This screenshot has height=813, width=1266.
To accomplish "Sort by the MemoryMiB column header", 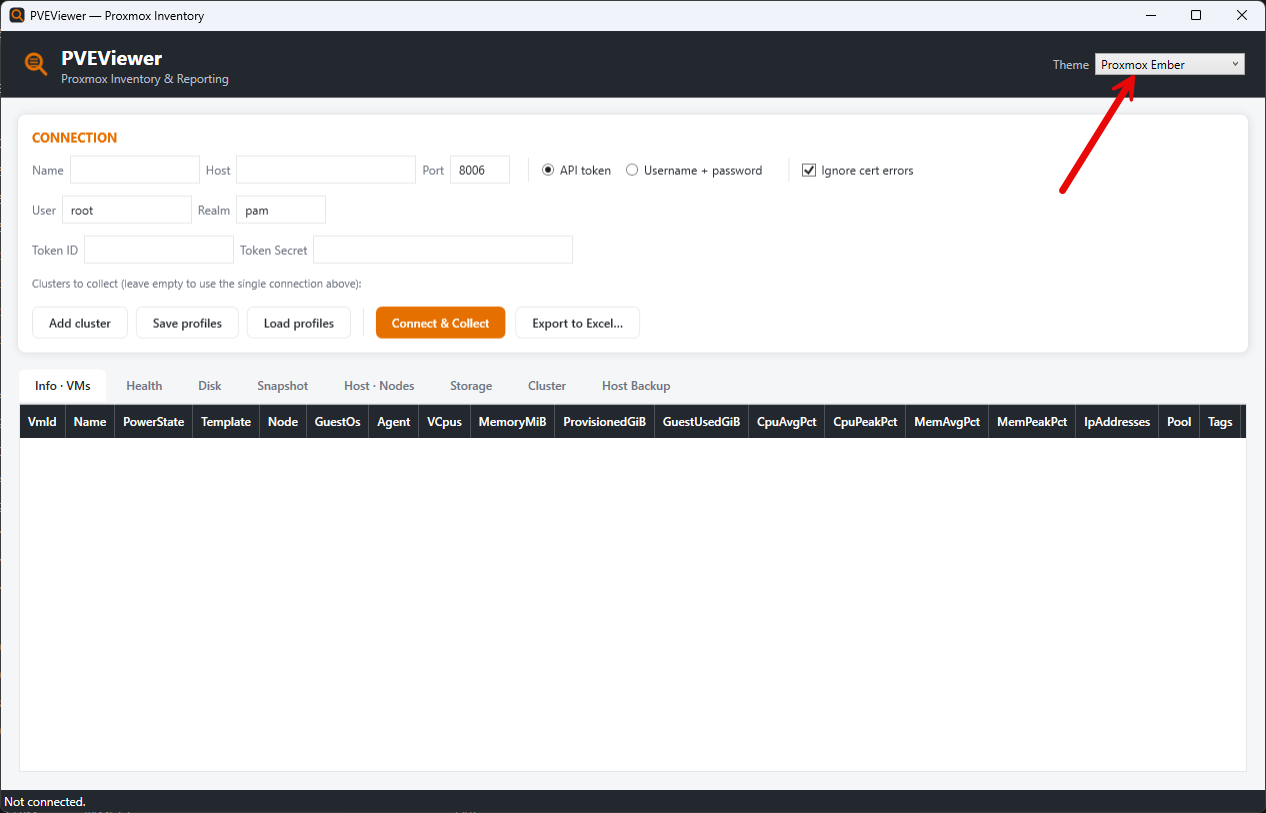I will pos(513,422).
